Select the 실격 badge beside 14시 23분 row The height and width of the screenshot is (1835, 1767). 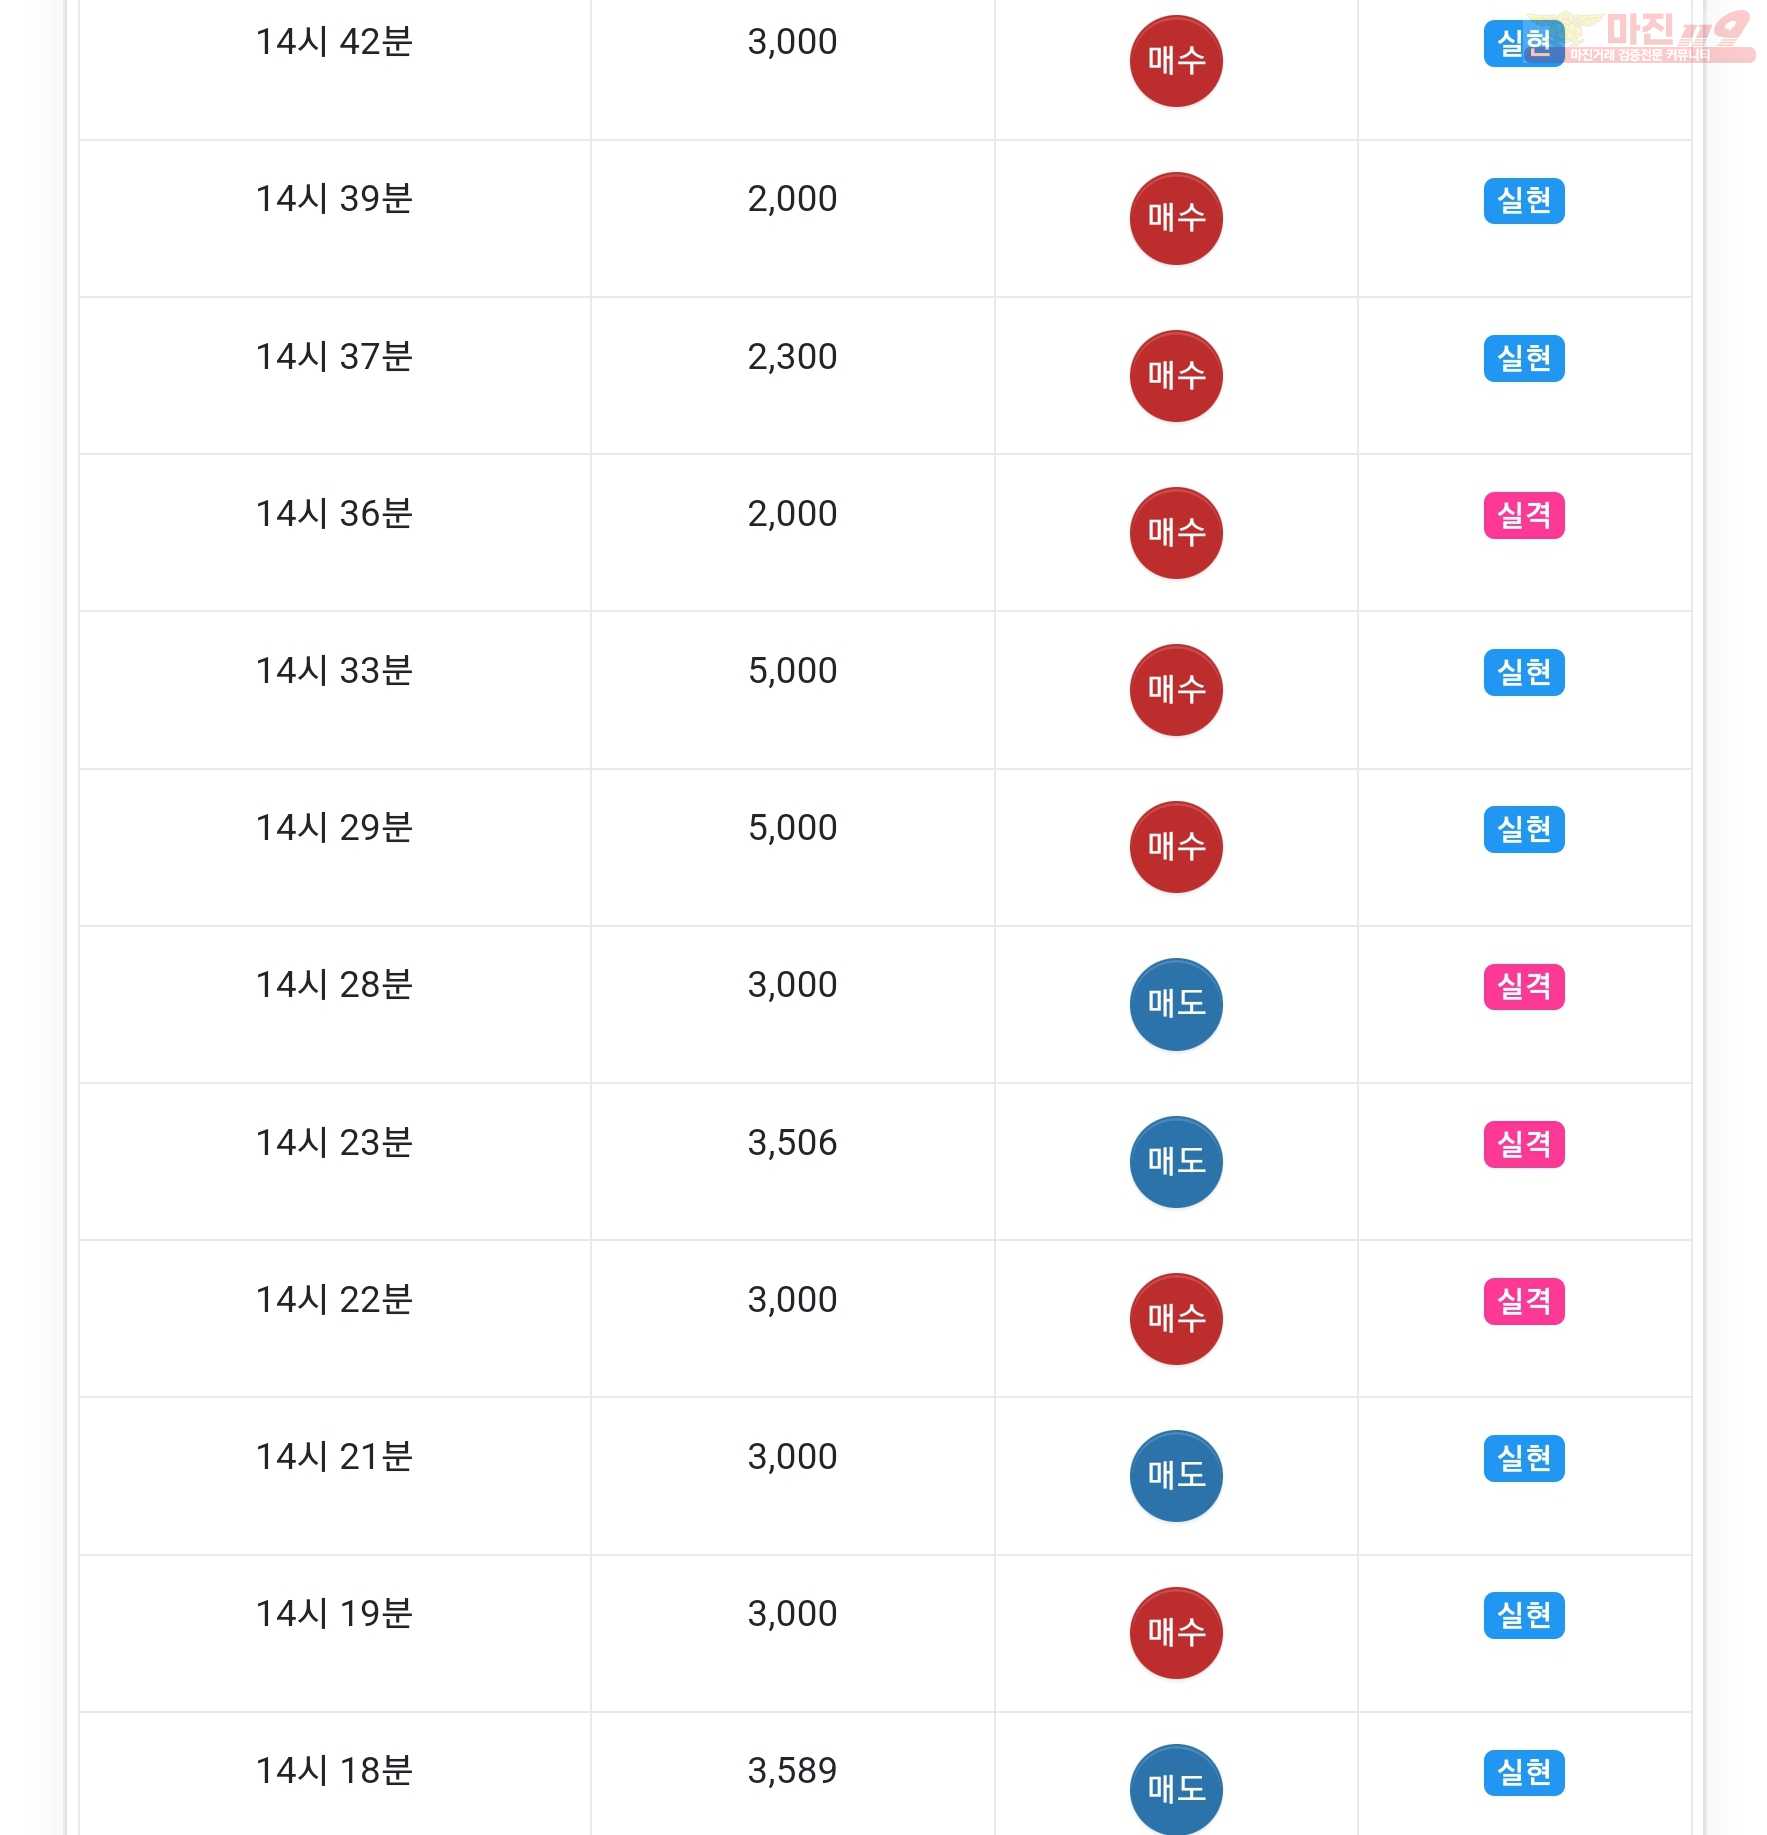(x=1524, y=1145)
